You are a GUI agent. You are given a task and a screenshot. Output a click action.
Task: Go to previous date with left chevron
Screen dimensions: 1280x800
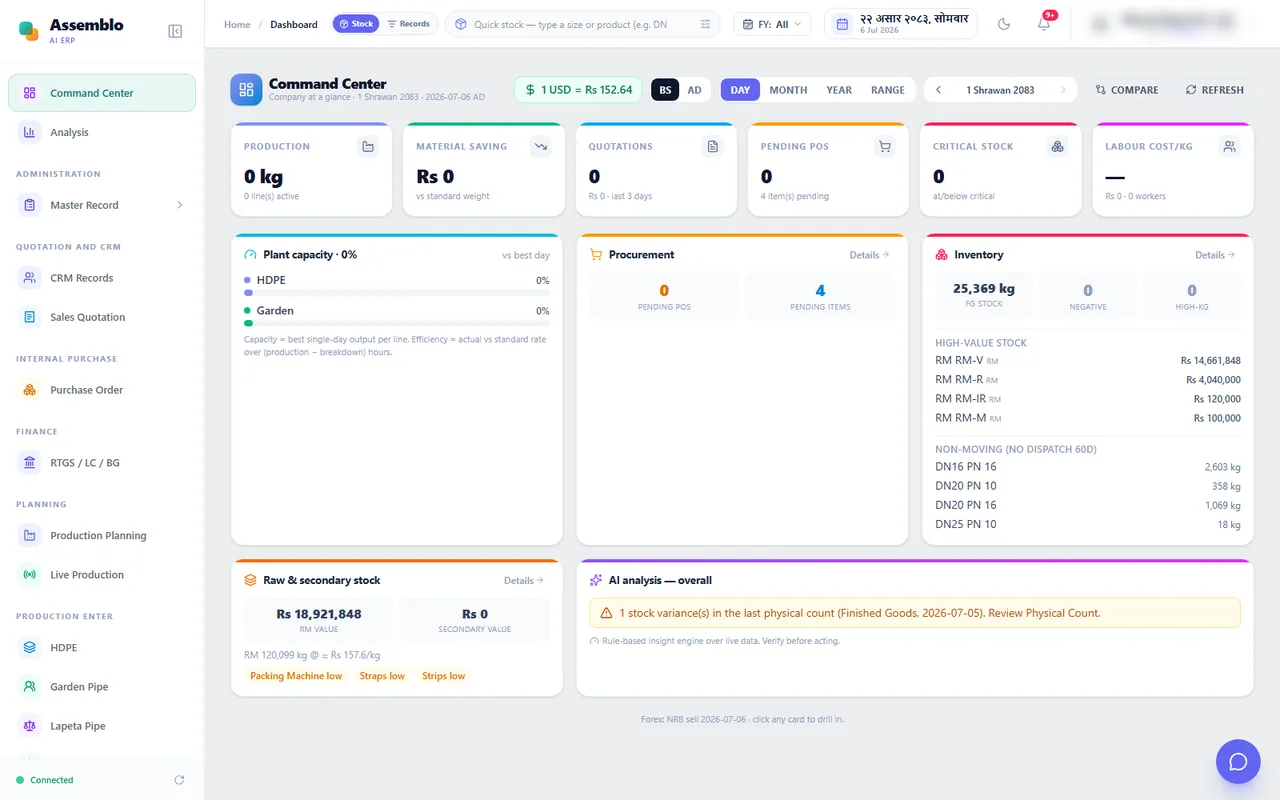coord(938,90)
